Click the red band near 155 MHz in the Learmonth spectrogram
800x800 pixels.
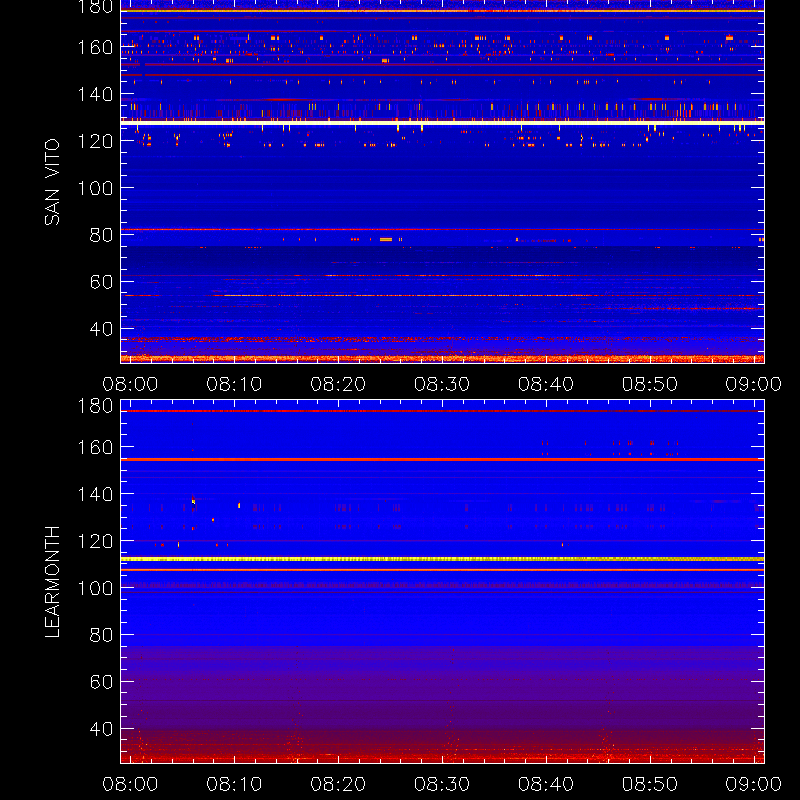(x=442, y=460)
